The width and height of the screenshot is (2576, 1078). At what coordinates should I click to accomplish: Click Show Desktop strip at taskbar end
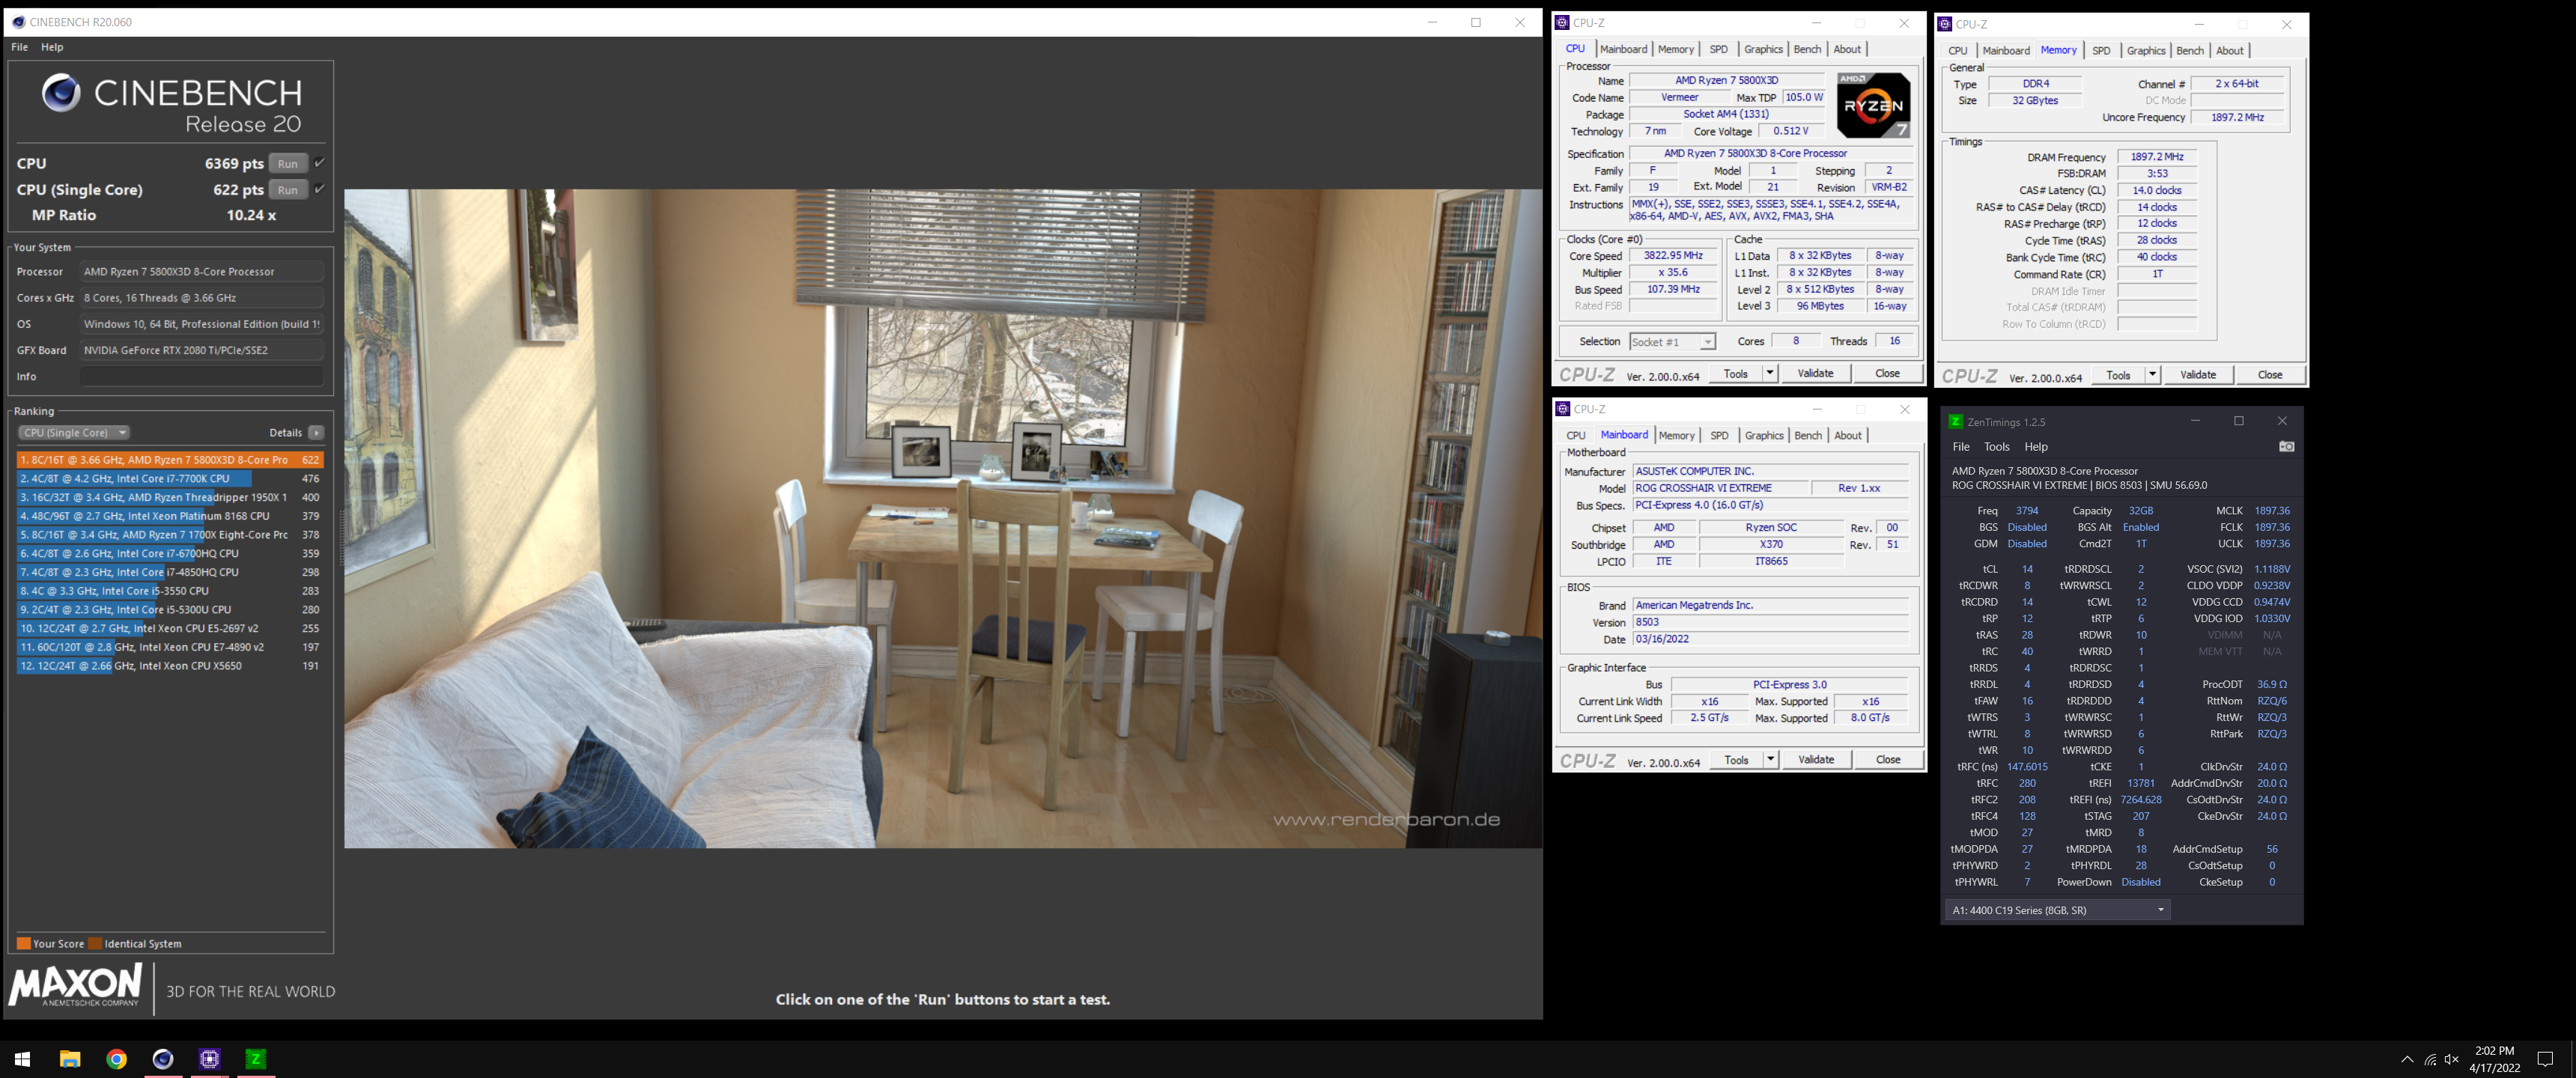2572,1059
